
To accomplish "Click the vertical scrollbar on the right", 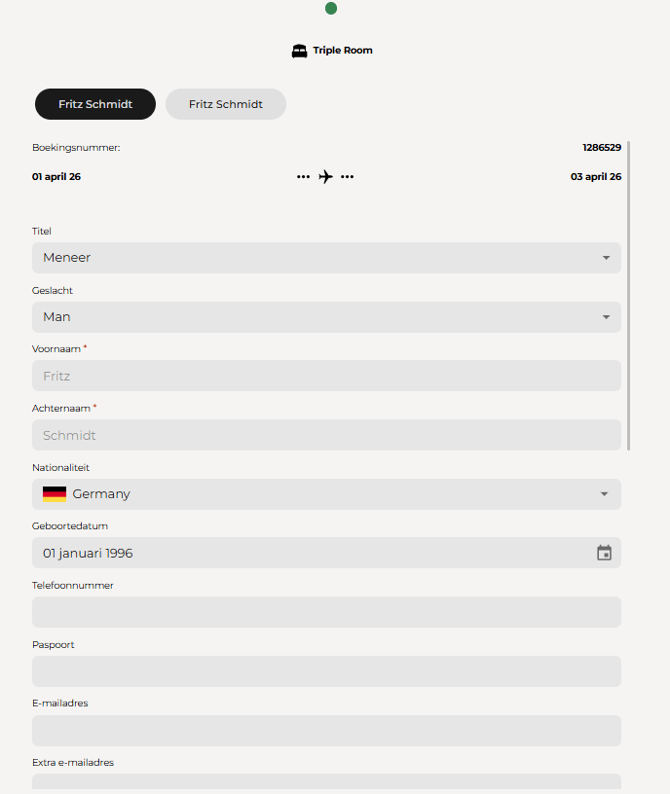I will [628, 296].
